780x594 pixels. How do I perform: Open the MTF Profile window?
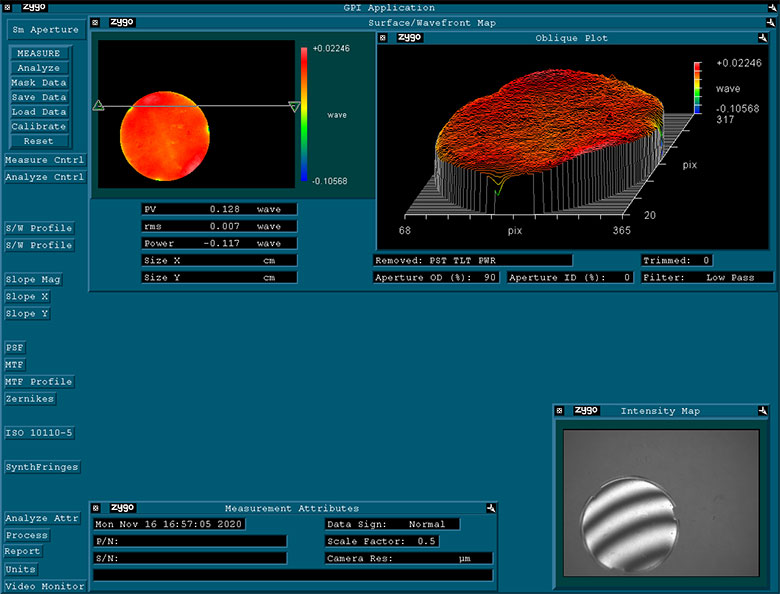point(39,382)
